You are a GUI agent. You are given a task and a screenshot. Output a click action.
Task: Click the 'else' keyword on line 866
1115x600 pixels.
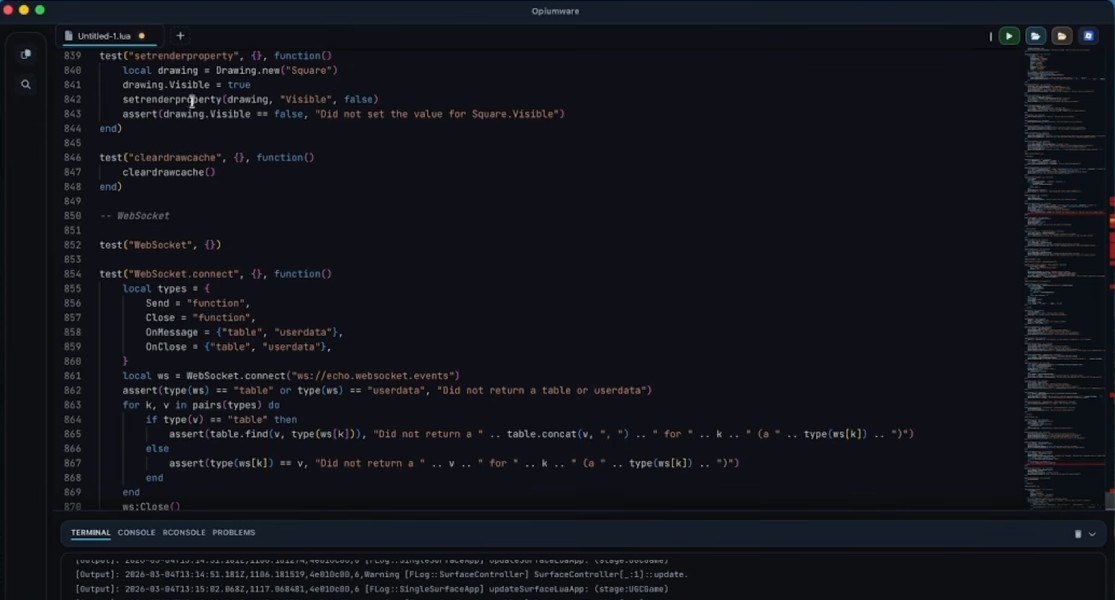pos(157,449)
